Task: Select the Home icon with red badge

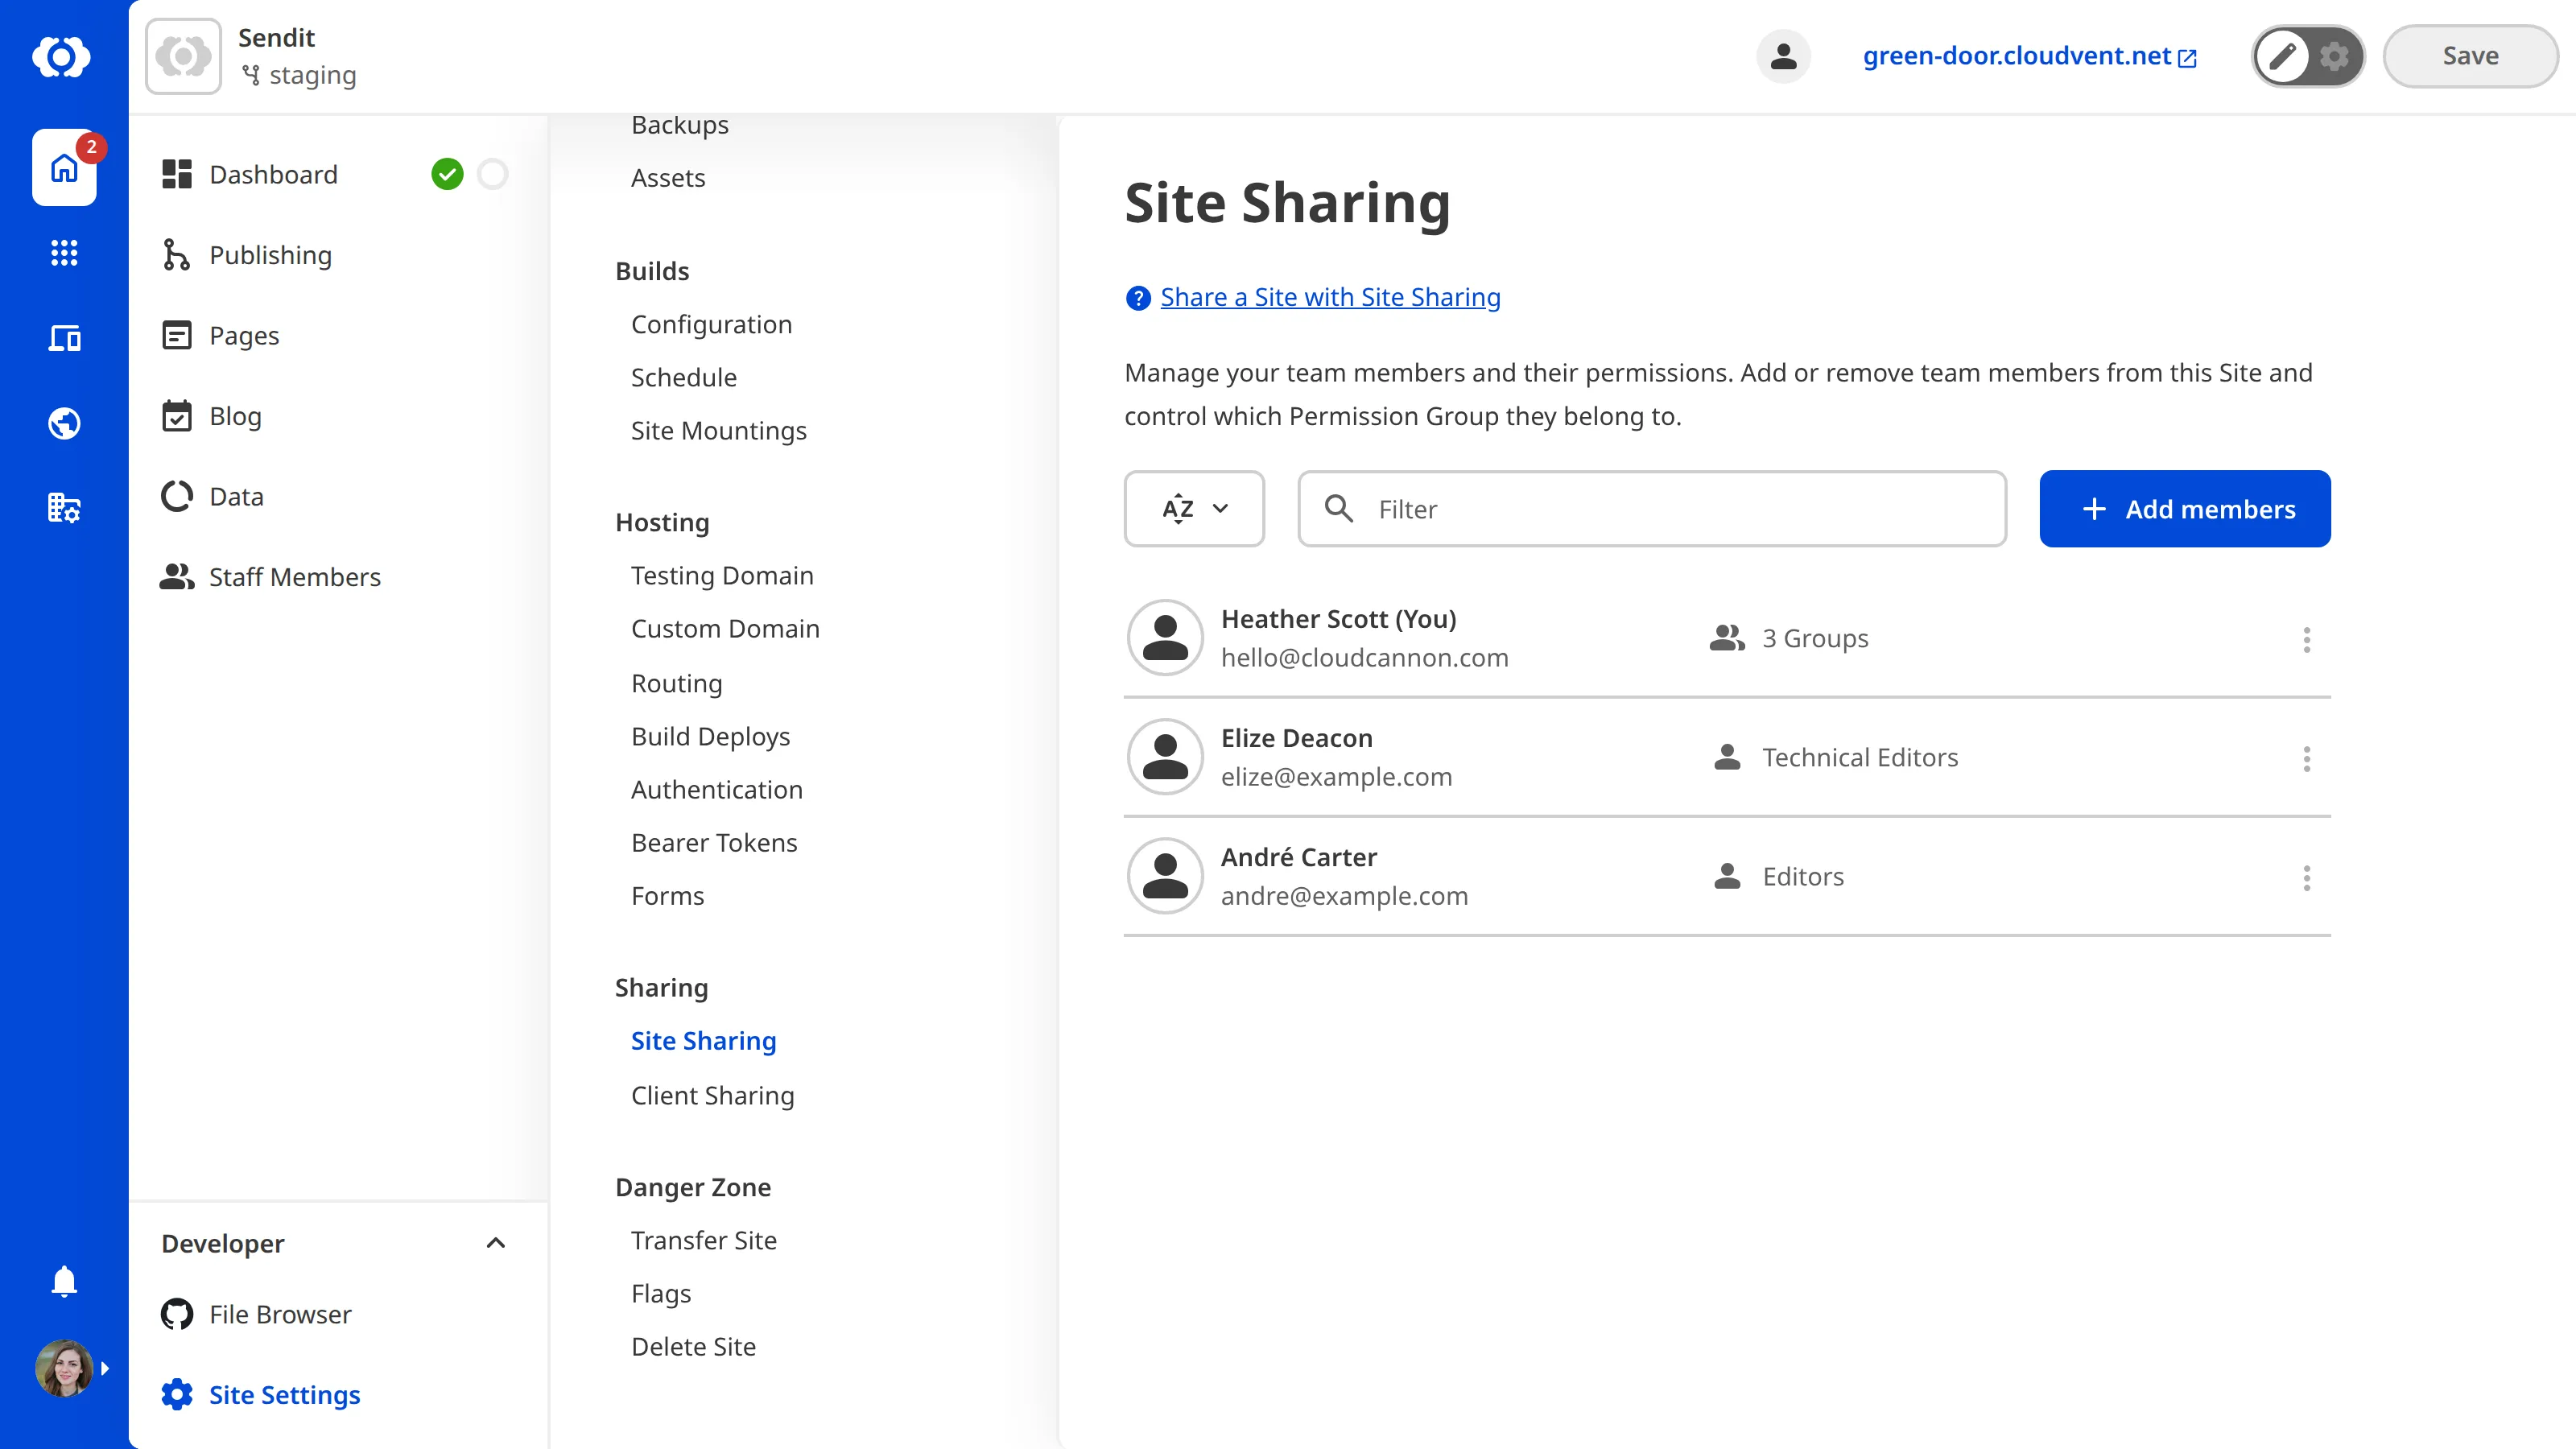Action: coord(63,168)
